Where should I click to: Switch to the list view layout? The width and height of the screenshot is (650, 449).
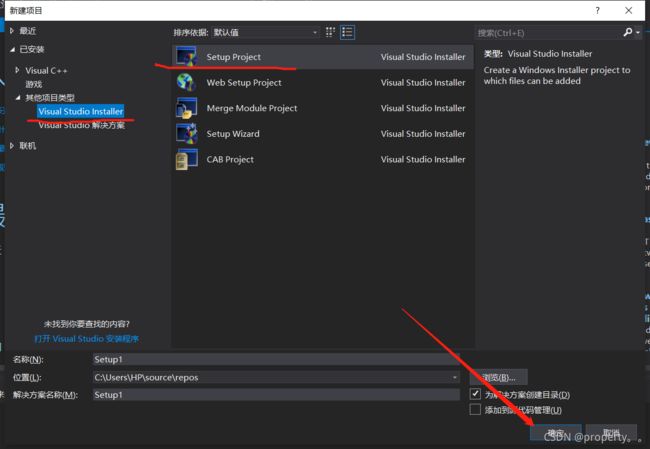(347, 32)
